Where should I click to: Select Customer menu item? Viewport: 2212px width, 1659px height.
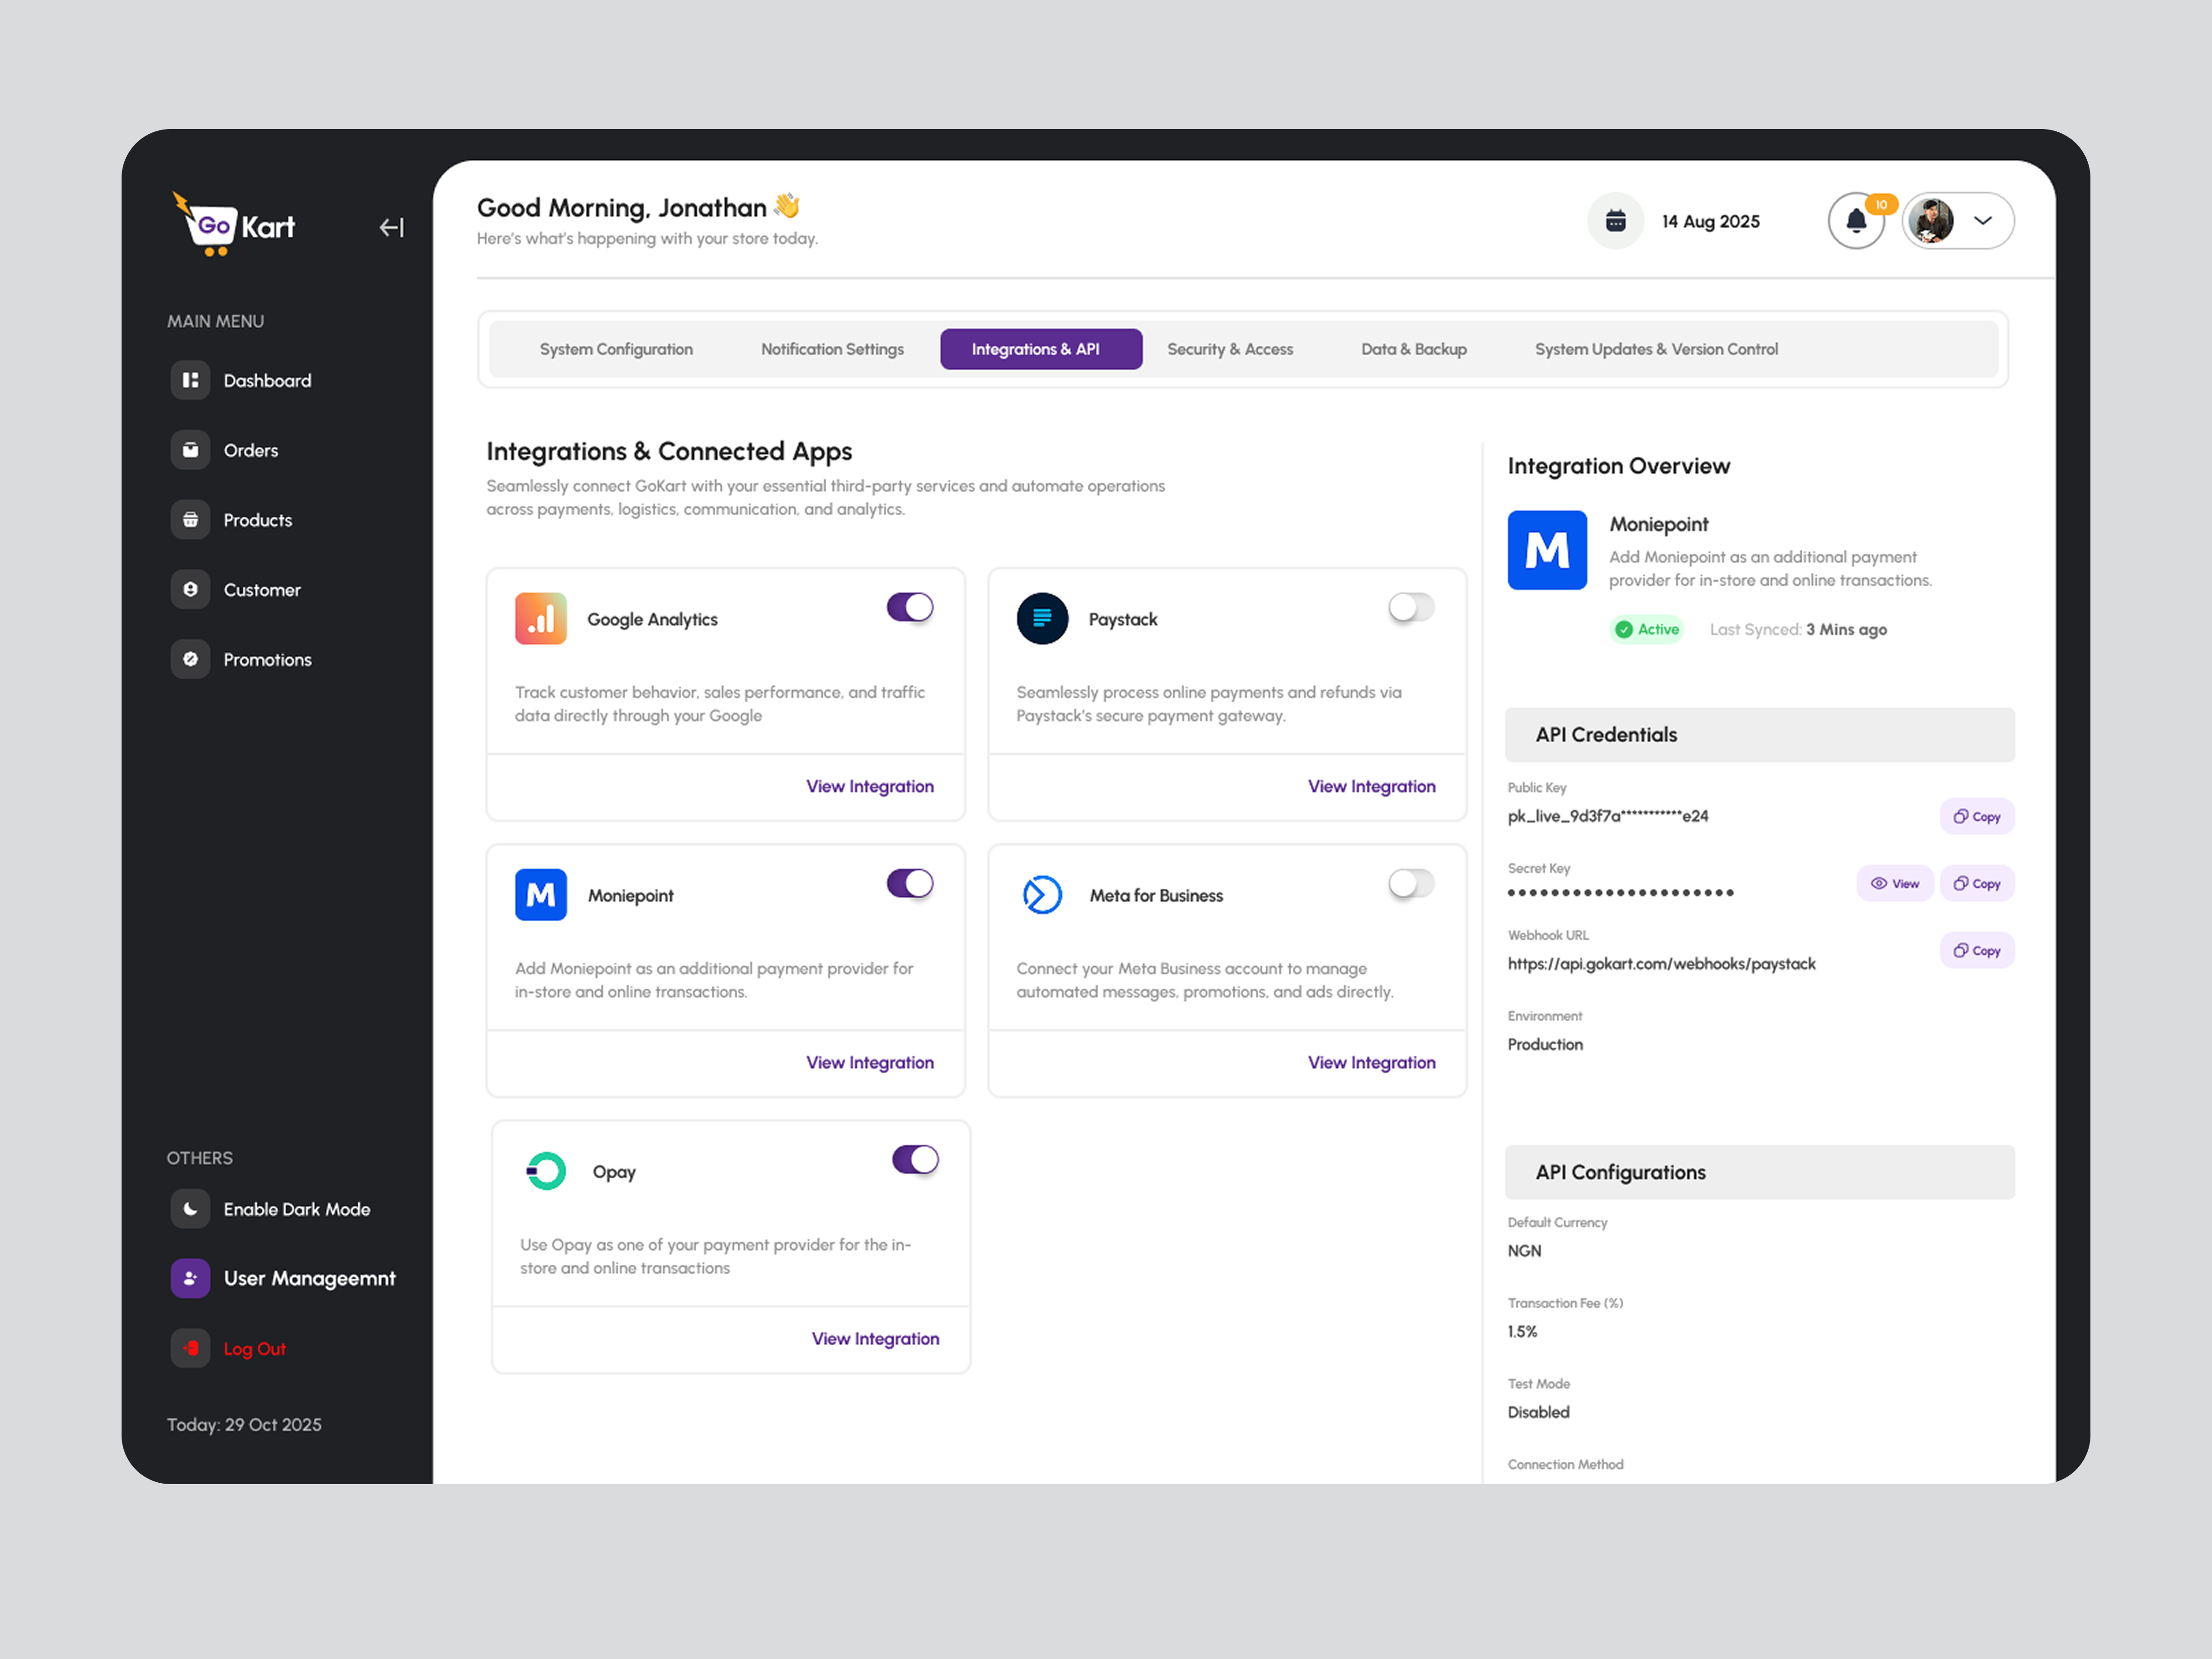(235, 590)
